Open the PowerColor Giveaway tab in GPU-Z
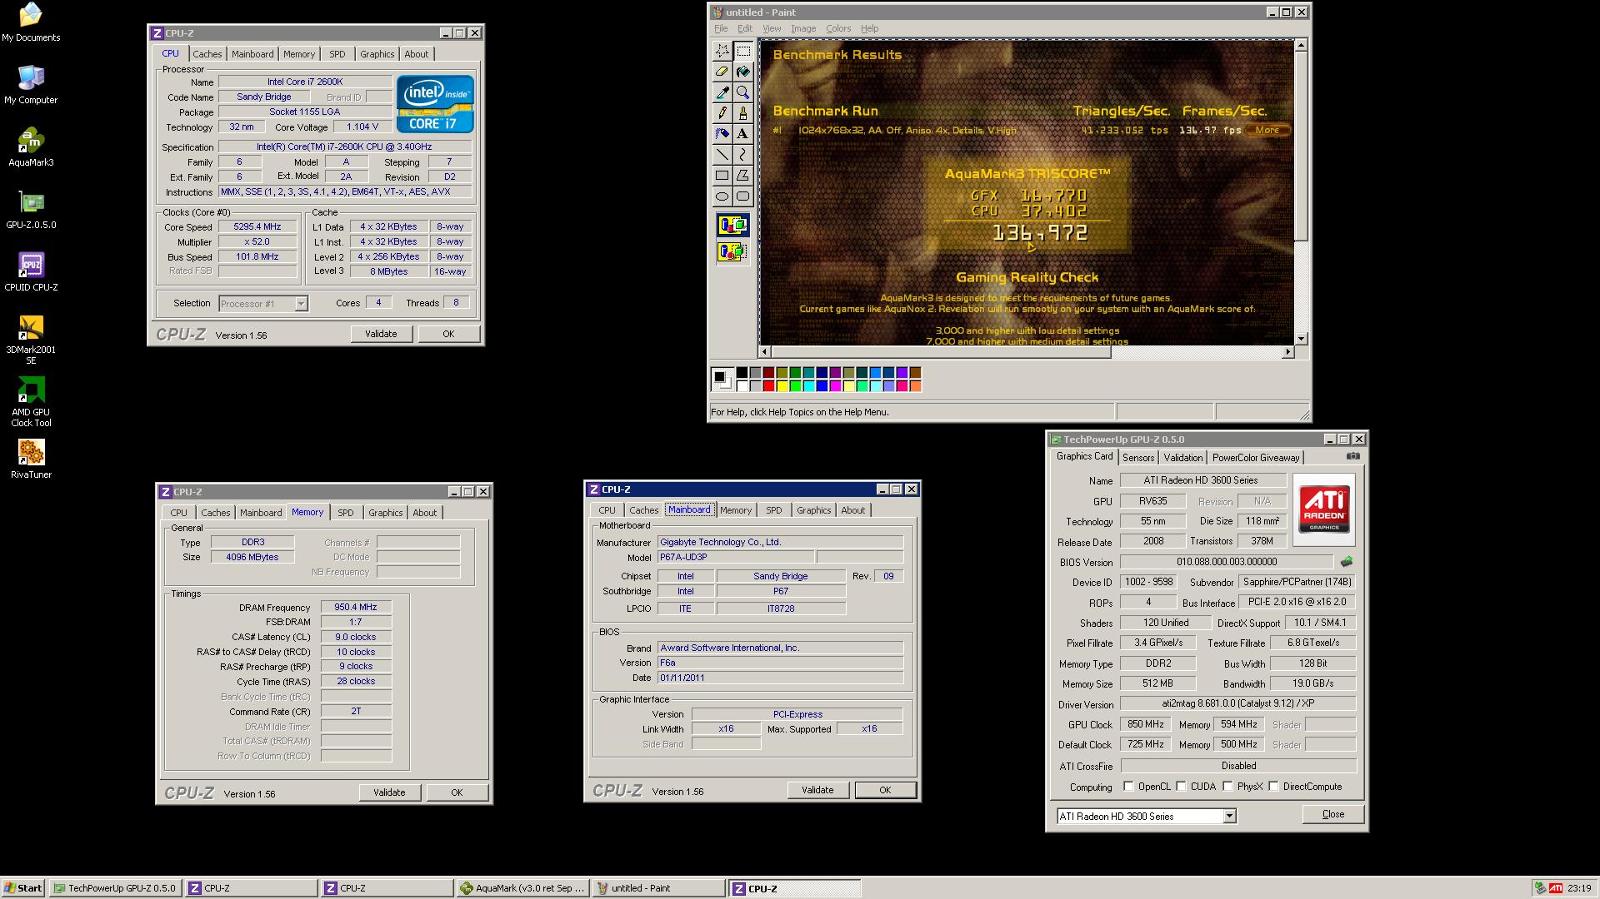The image size is (1600, 899). click(1256, 457)
